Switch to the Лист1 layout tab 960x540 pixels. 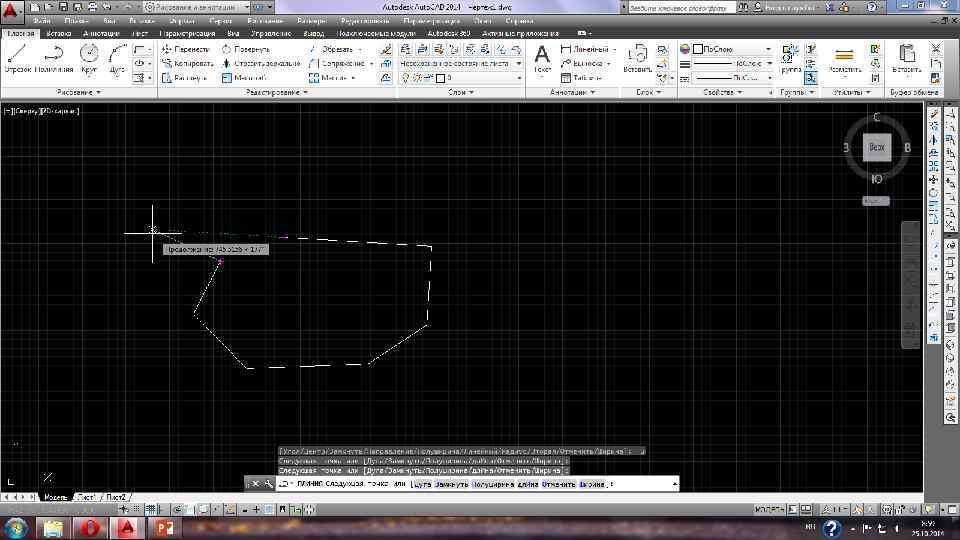86,497
